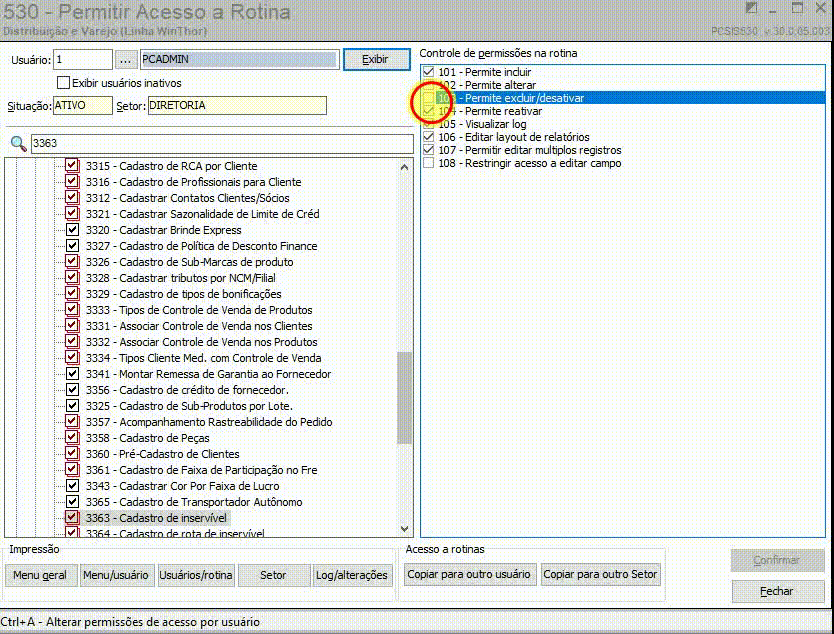Click the tree scroll up arrow
Image resolution: width=834 pixels, height=634 pixels.
[x=404, y=168]
